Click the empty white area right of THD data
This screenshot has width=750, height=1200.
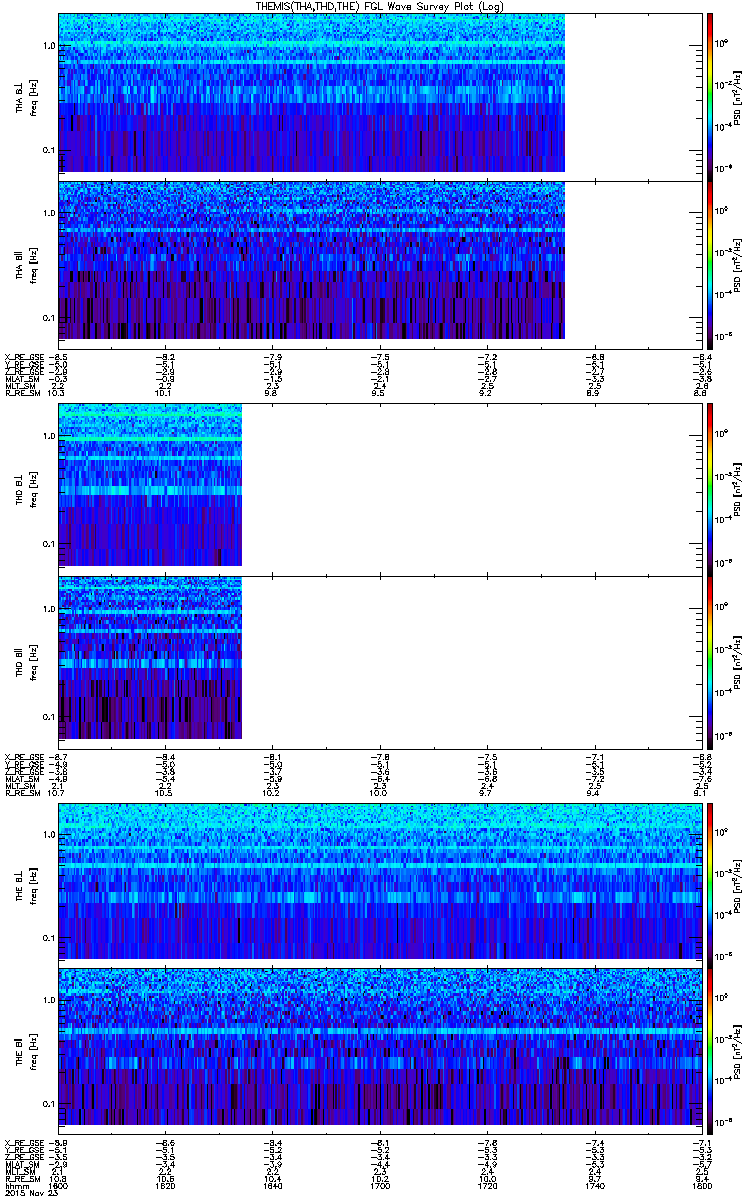(x=471, y=575)
